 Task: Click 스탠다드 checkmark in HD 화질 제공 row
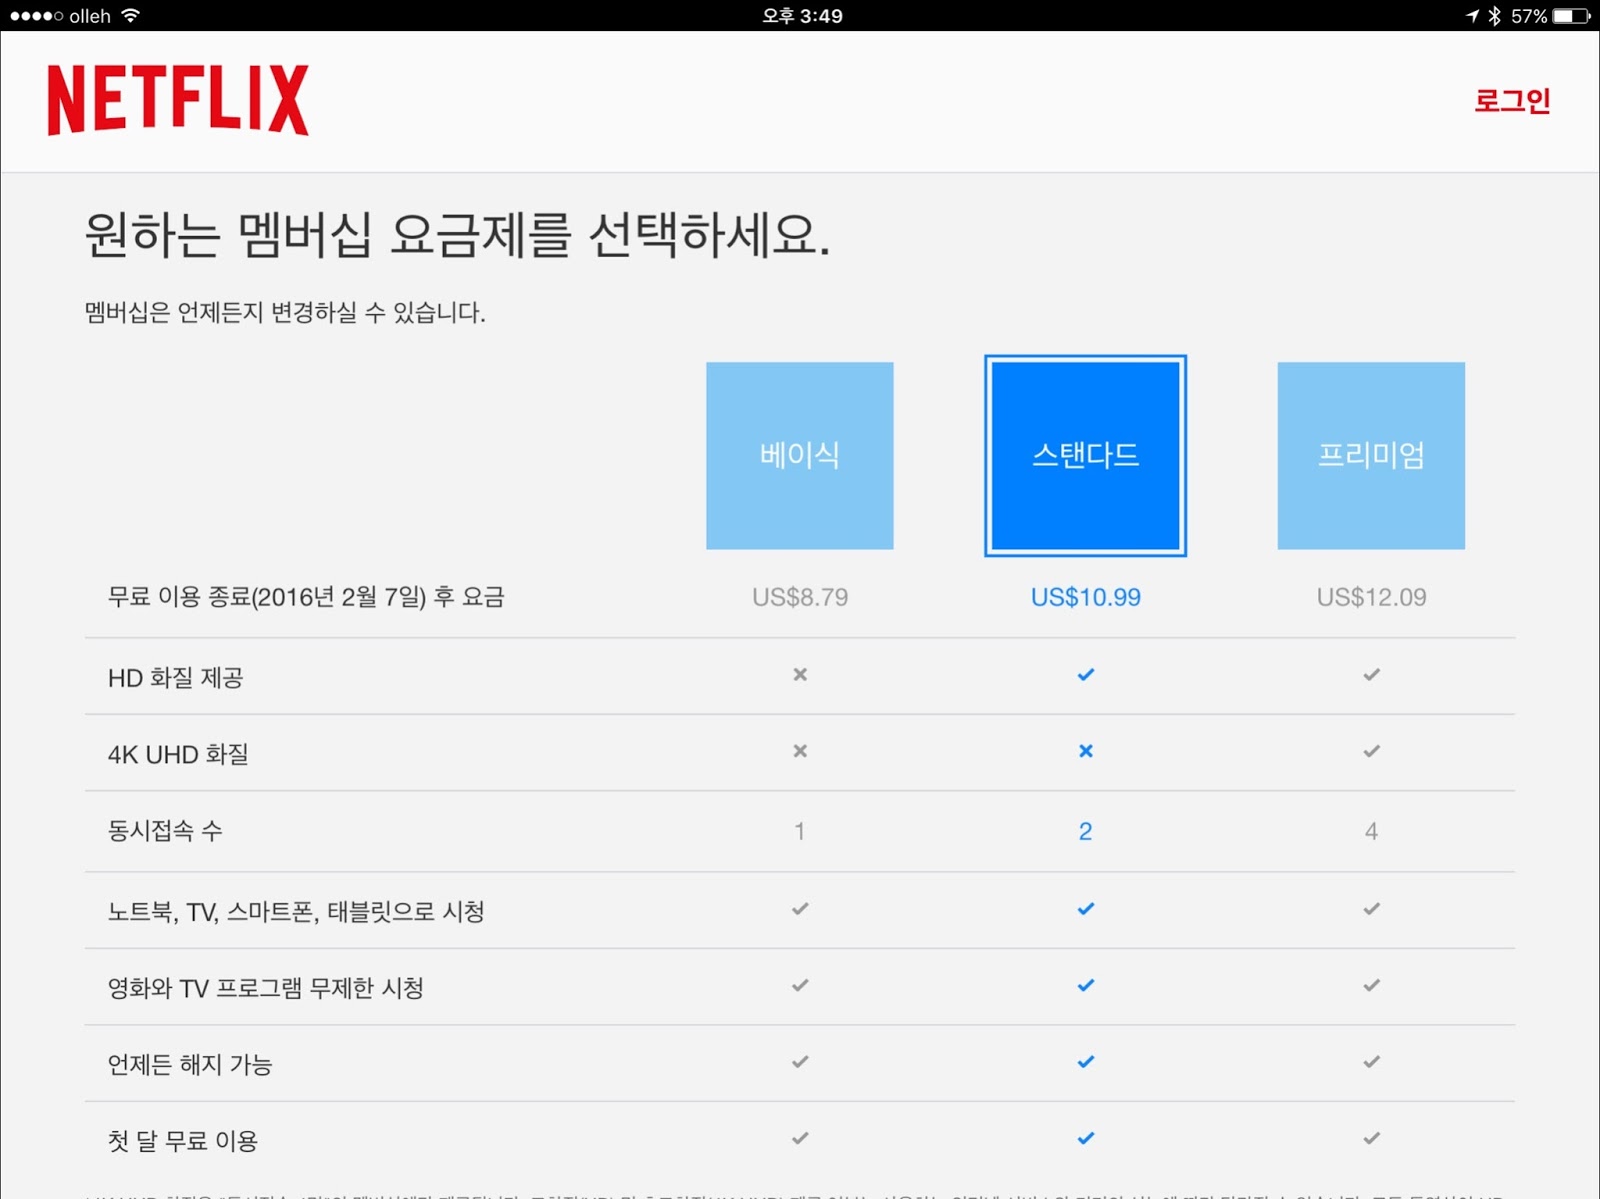[x=1086, y=675]
